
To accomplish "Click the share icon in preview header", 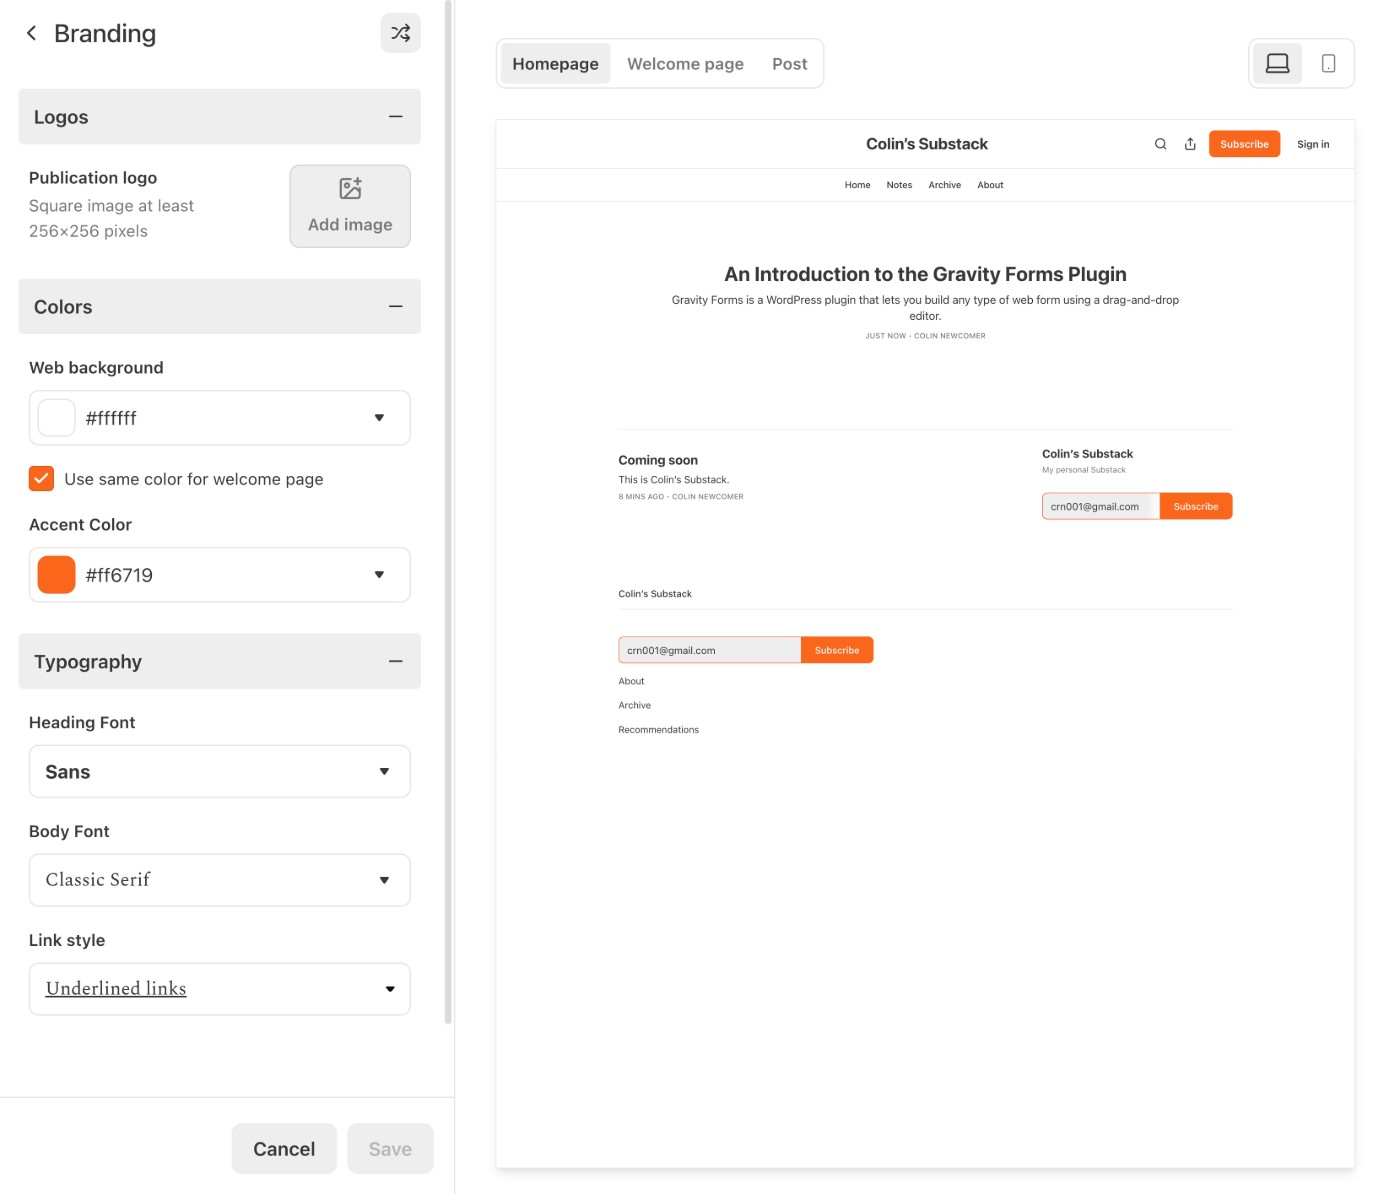I will click(x=1190, y=144).
